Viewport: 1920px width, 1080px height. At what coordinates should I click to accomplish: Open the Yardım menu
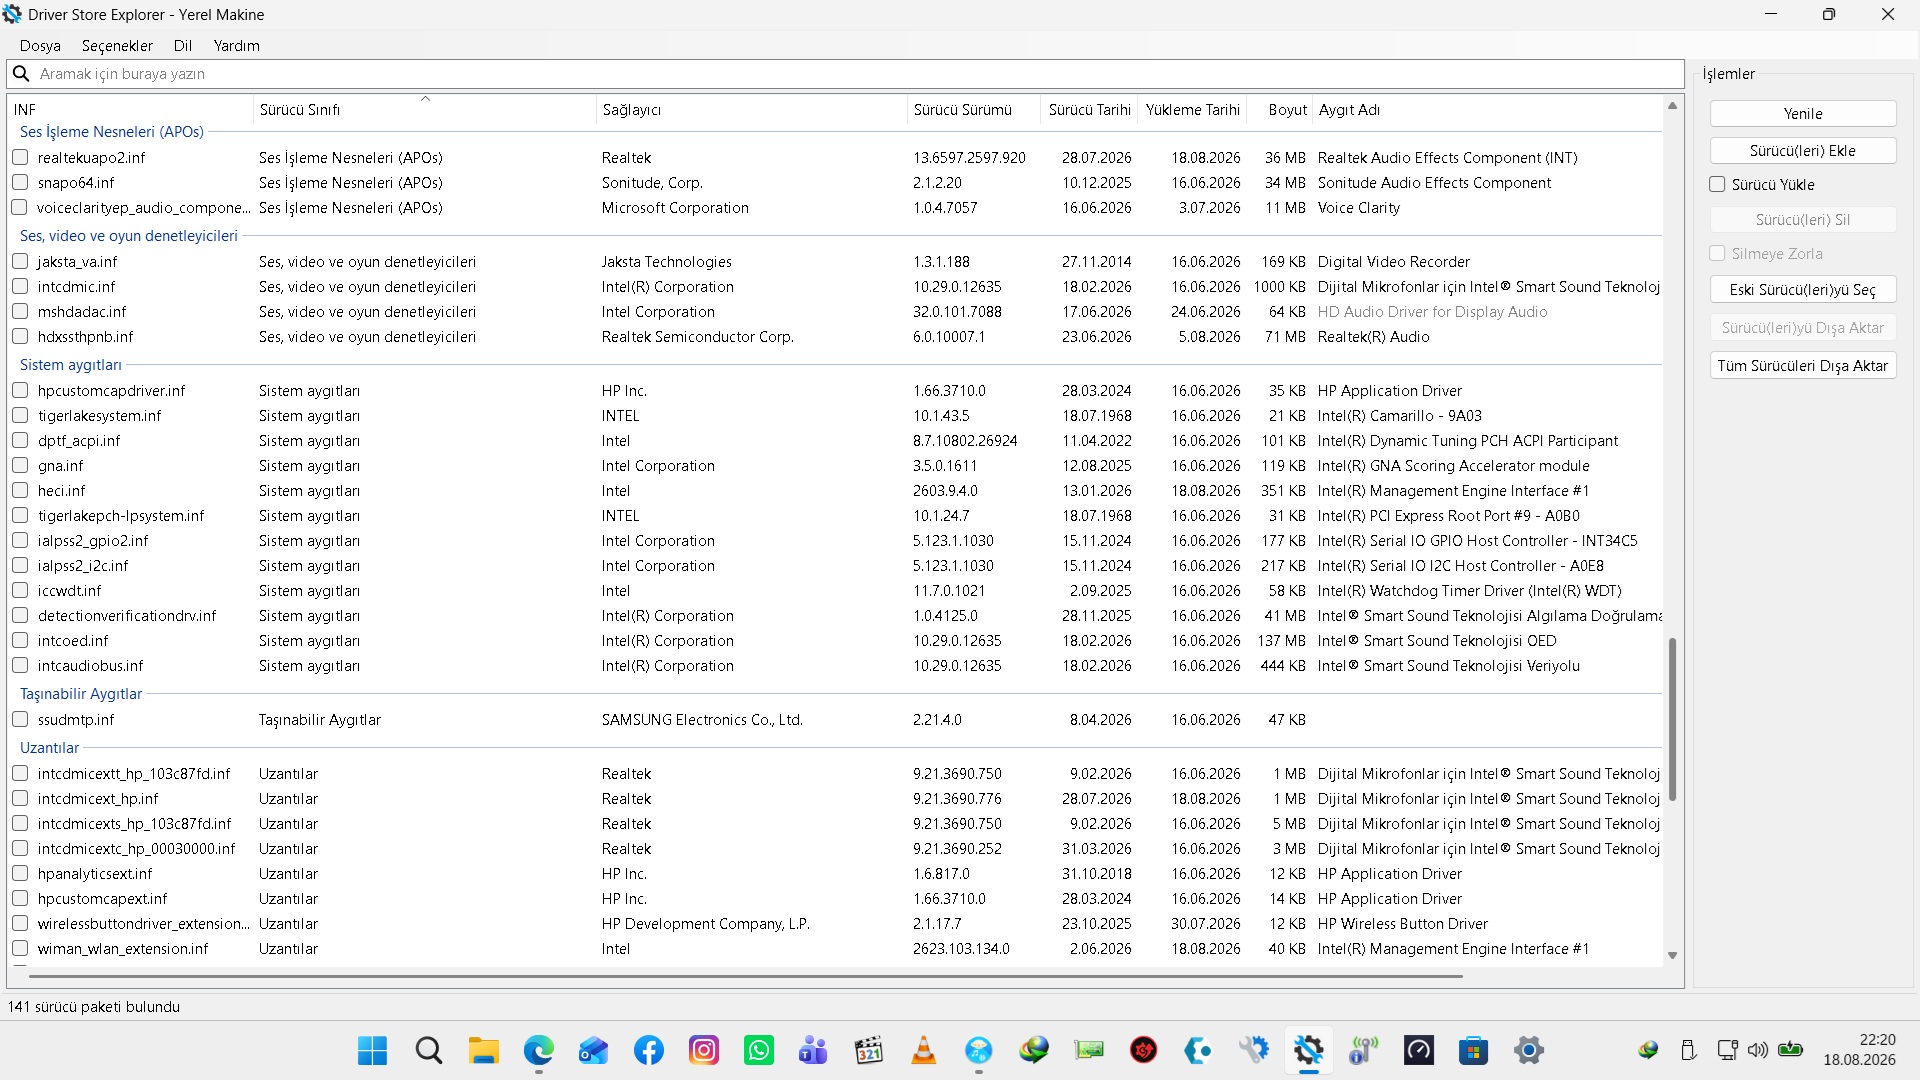click(x=236, y=45)
